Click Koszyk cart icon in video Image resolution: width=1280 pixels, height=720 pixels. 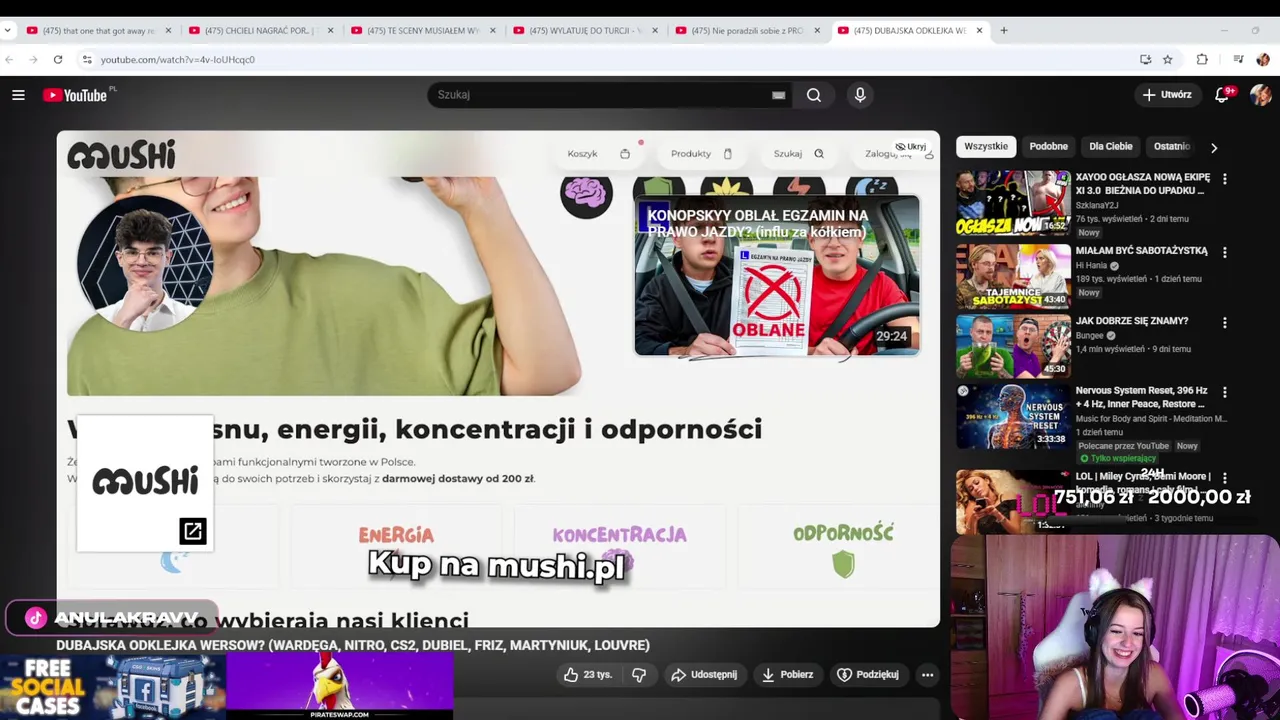click(x=625, y=154)
